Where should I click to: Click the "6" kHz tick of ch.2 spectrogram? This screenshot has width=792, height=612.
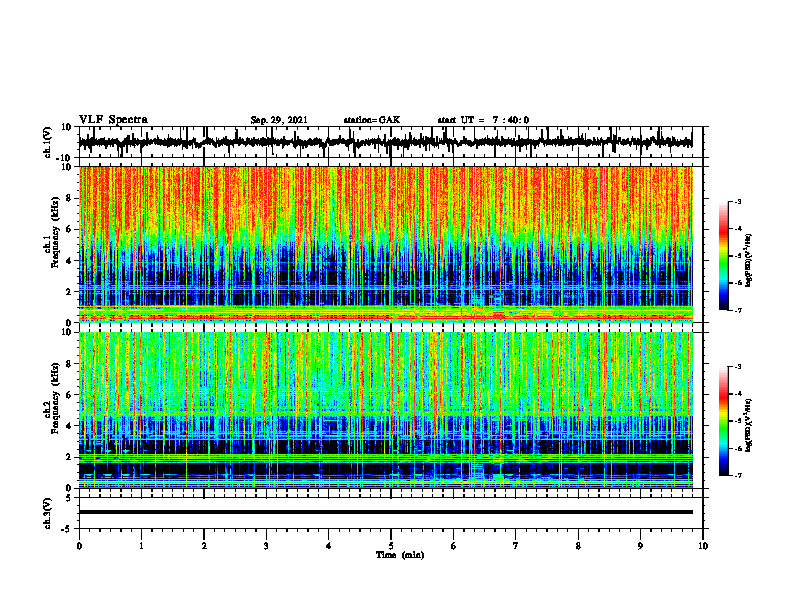[x=69, y=395]
